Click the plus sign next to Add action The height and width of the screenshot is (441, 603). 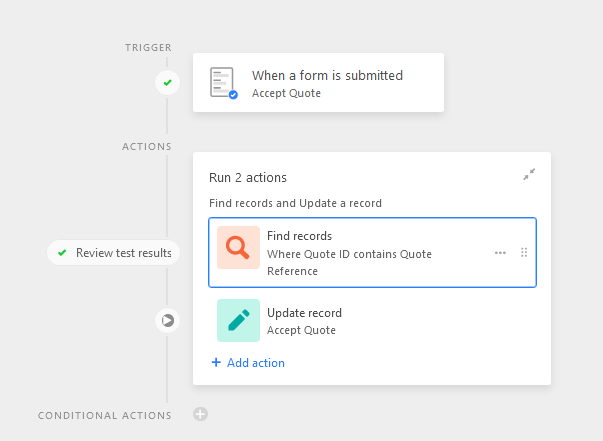click(216, 362)
